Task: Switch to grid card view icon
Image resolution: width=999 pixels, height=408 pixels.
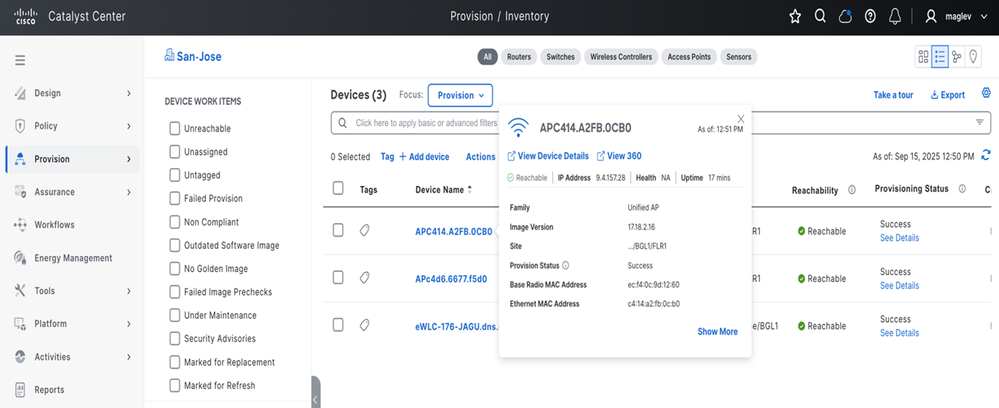Action: (923, 57)
